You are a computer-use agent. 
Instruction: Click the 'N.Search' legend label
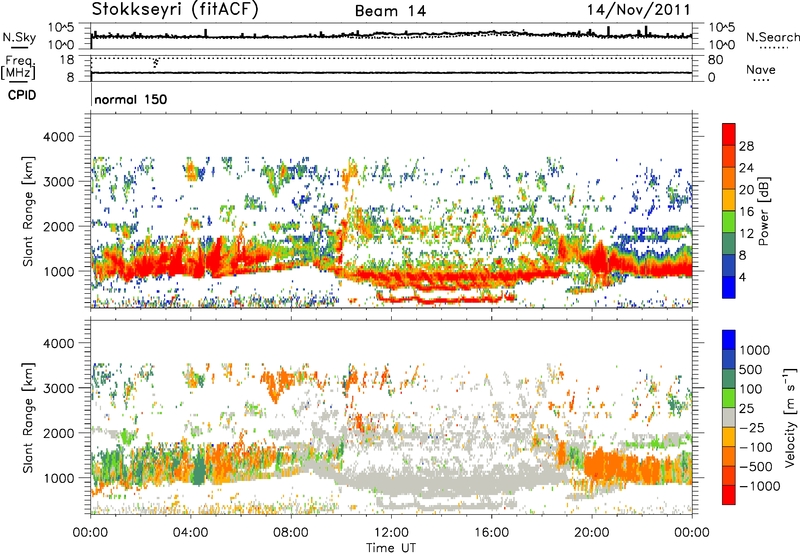(772, 37)
